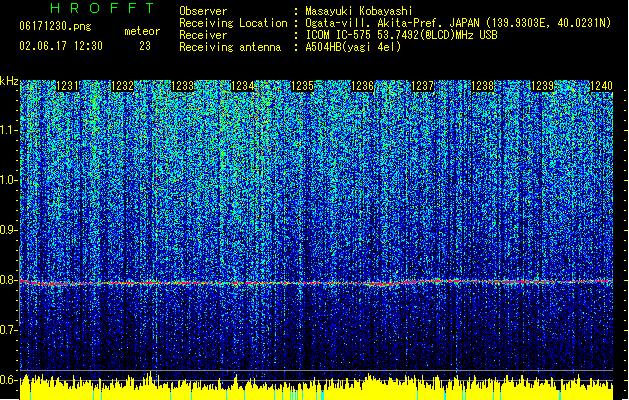The height and width of the screenshot is (400, 629).
Task: Click the meteor label
Action: [142, 31]
